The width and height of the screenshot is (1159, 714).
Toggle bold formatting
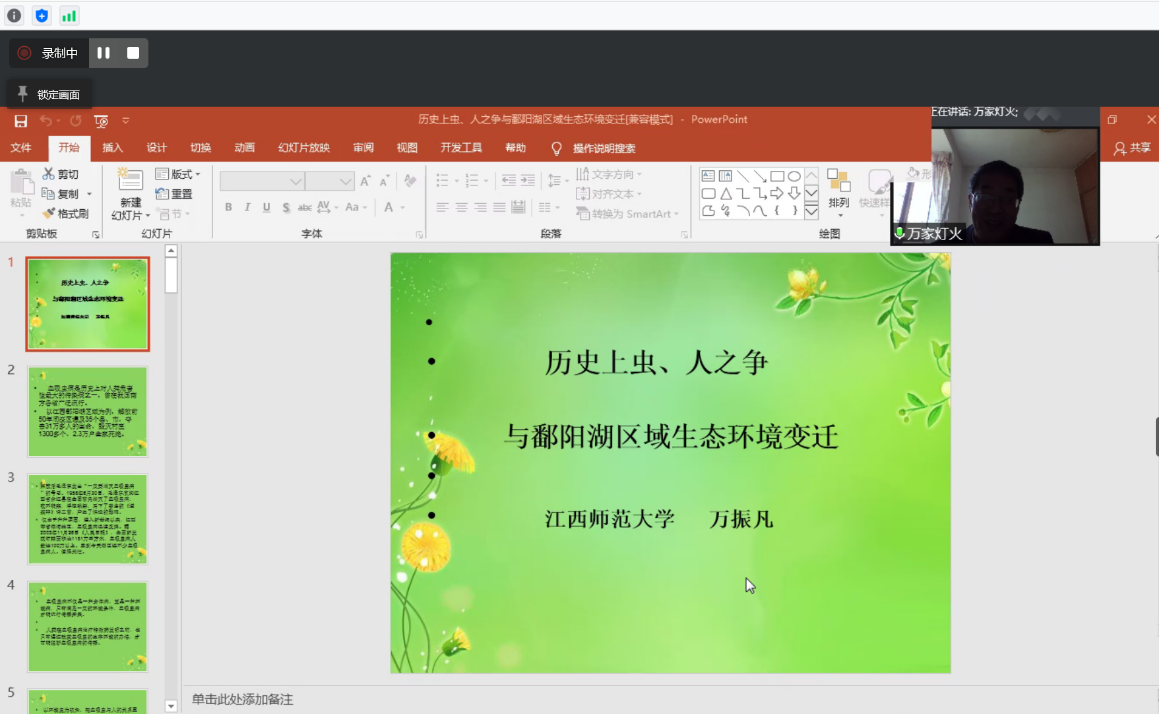(x=228, y=207)
